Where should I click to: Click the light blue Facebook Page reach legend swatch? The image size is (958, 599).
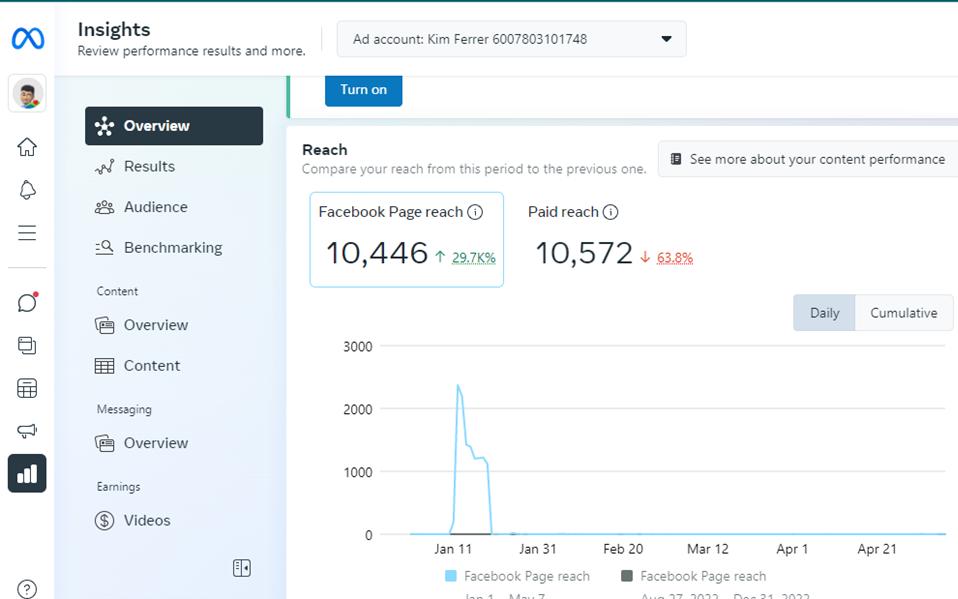451,576
